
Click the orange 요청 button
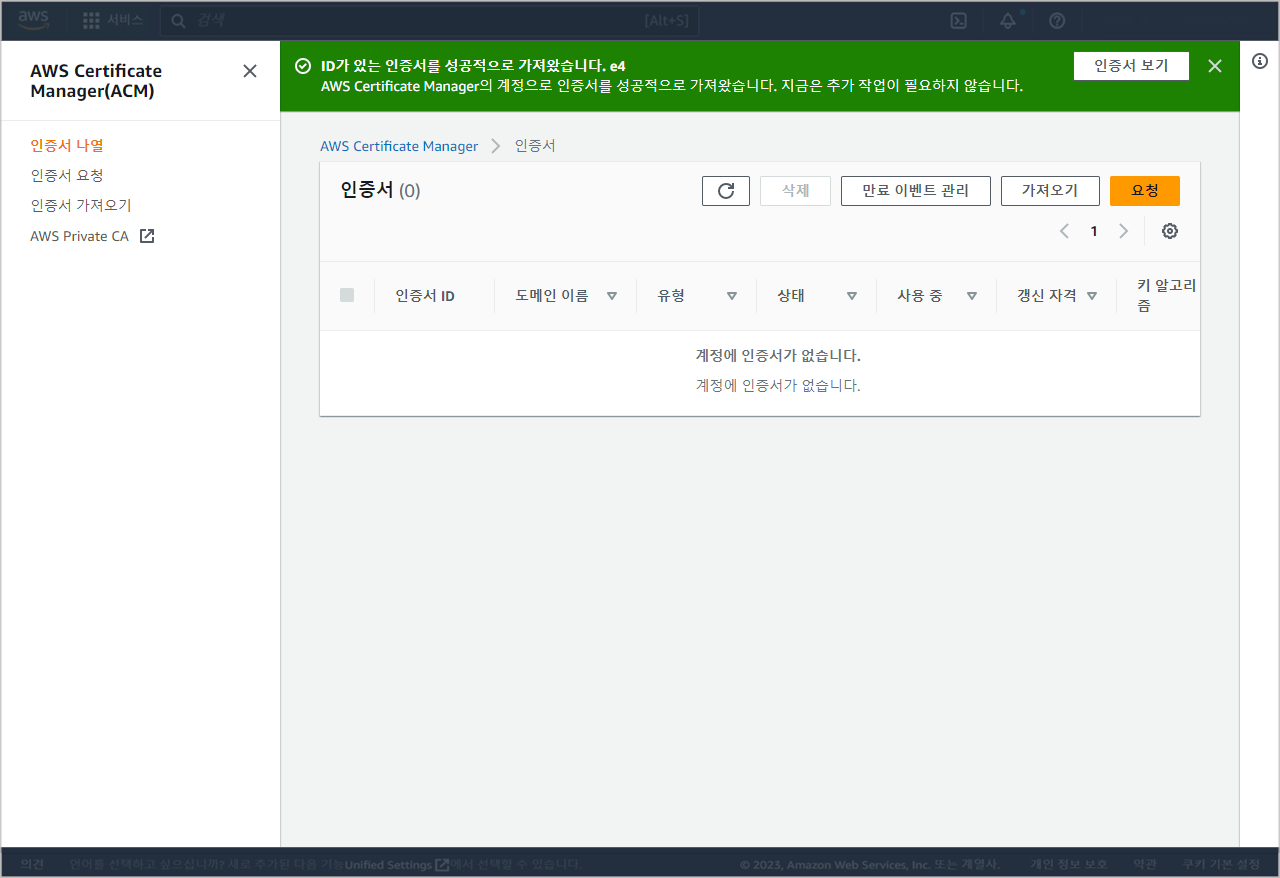pyautogui.click(x=1145, y=191)
